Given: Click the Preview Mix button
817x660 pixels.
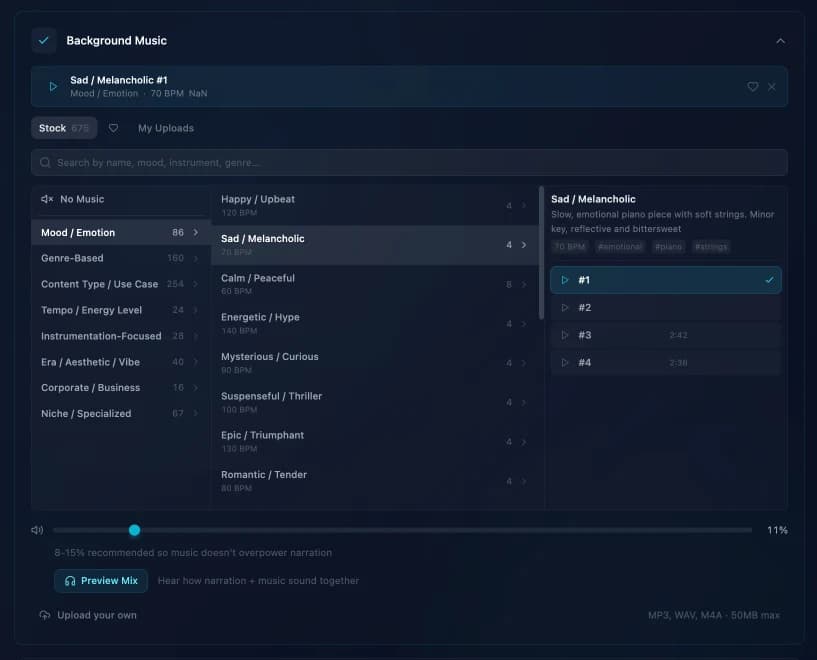Looking at the screenshot, I should tap(101, 581).
